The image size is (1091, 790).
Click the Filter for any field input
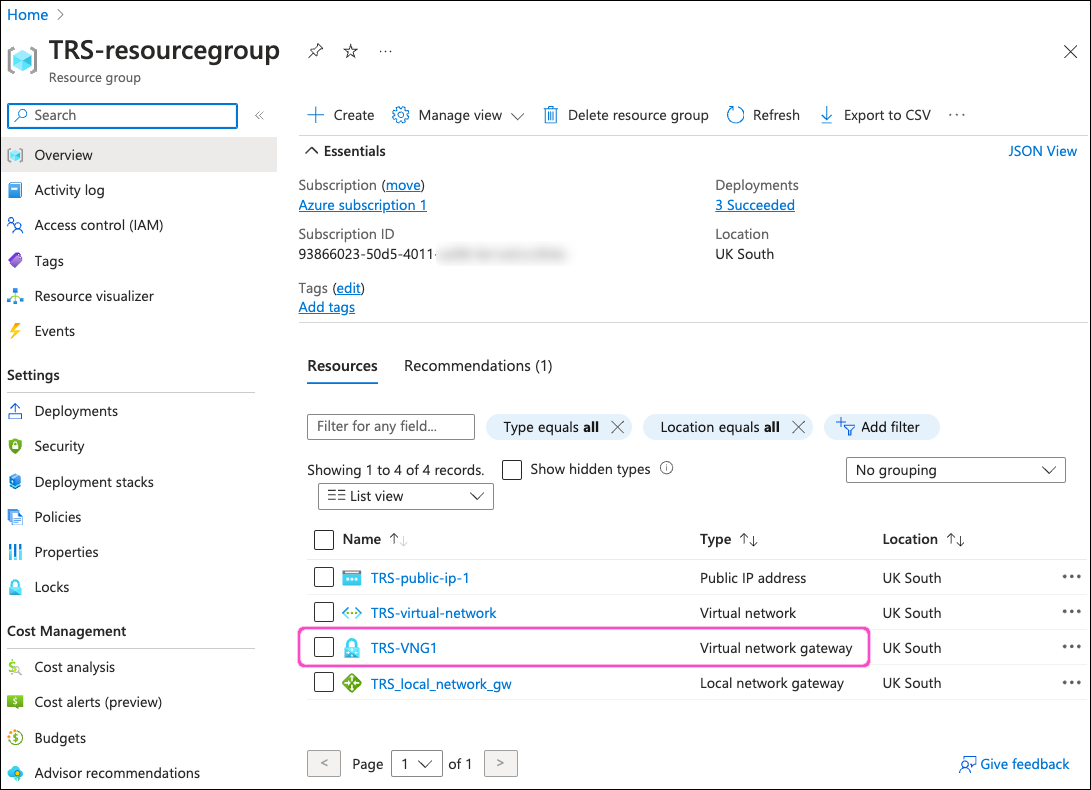click(390, 426)
